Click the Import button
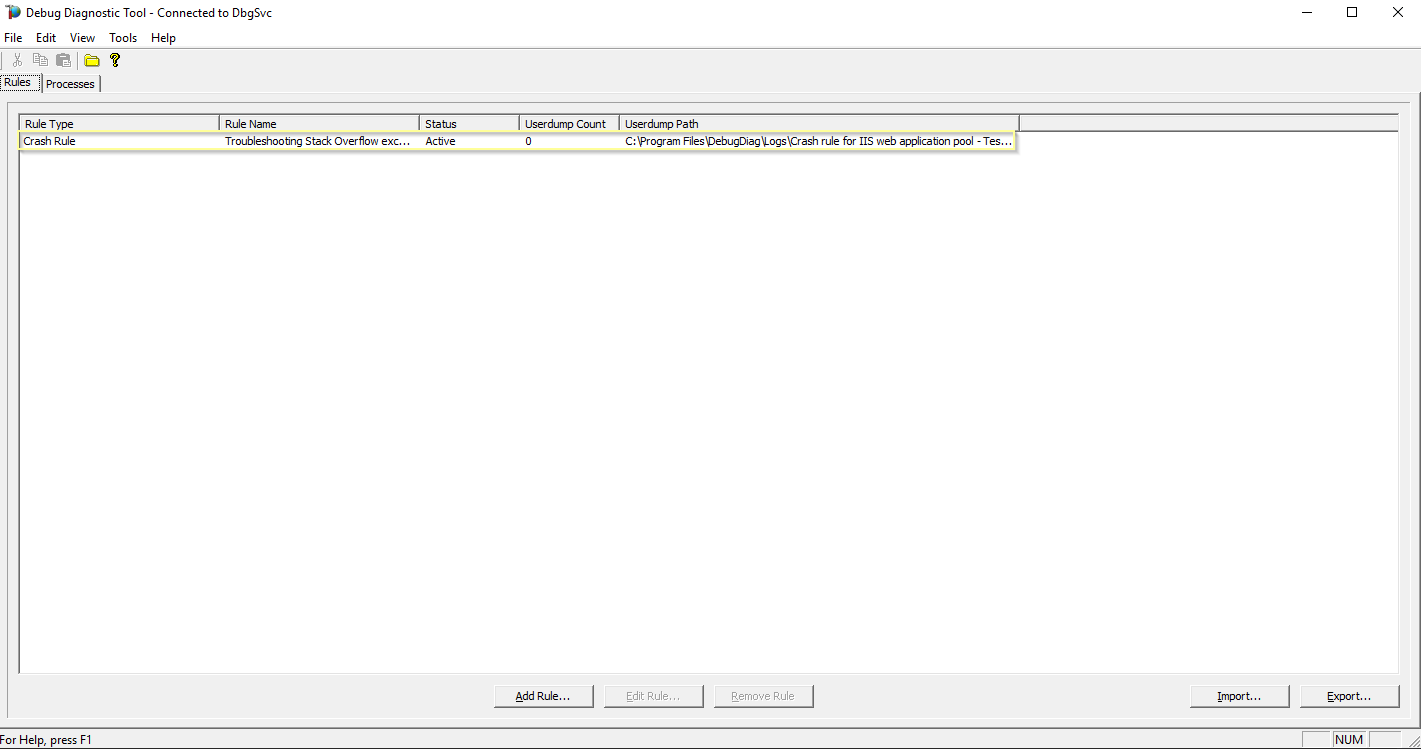Screen dimensions: 1421x749 coord(1239,696)
